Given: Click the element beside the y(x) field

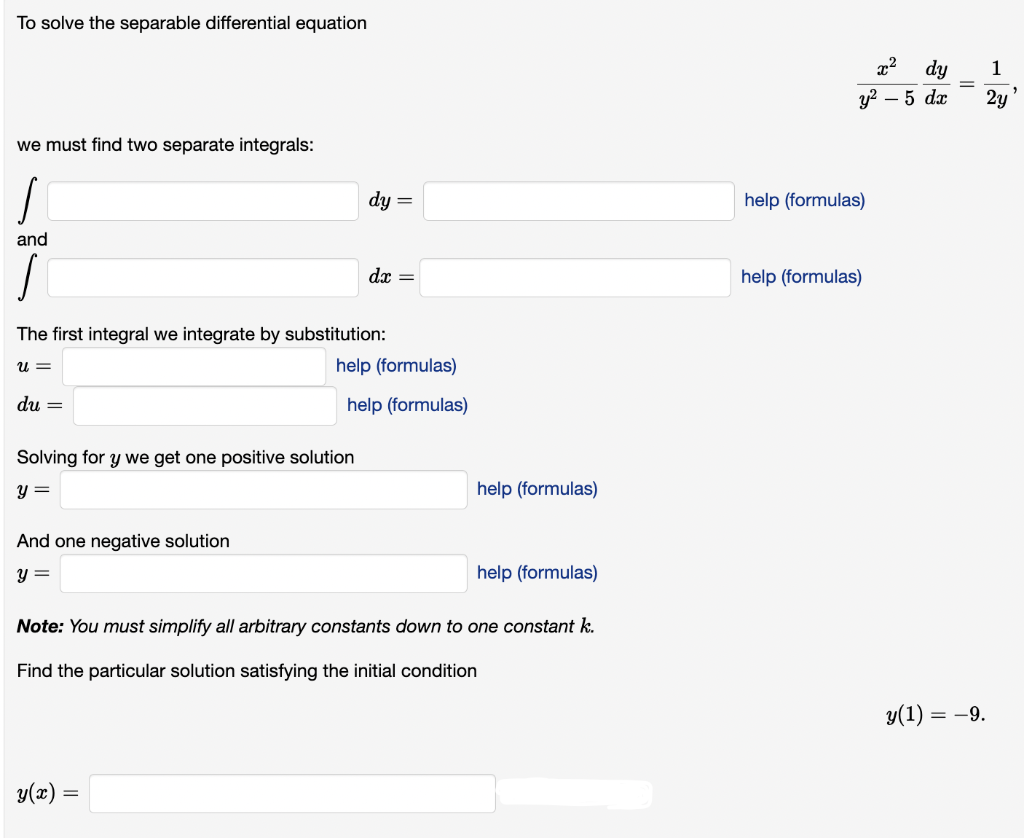Looking at the screenshot, I should (x=575, y=793).
